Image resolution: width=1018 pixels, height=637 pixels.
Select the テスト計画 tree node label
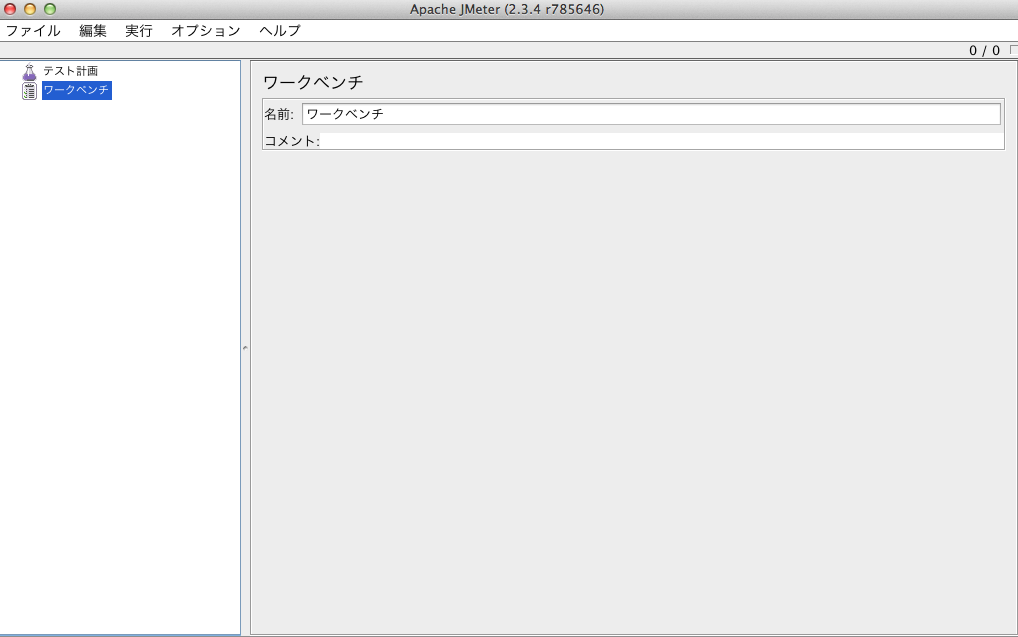coord(71,71)
